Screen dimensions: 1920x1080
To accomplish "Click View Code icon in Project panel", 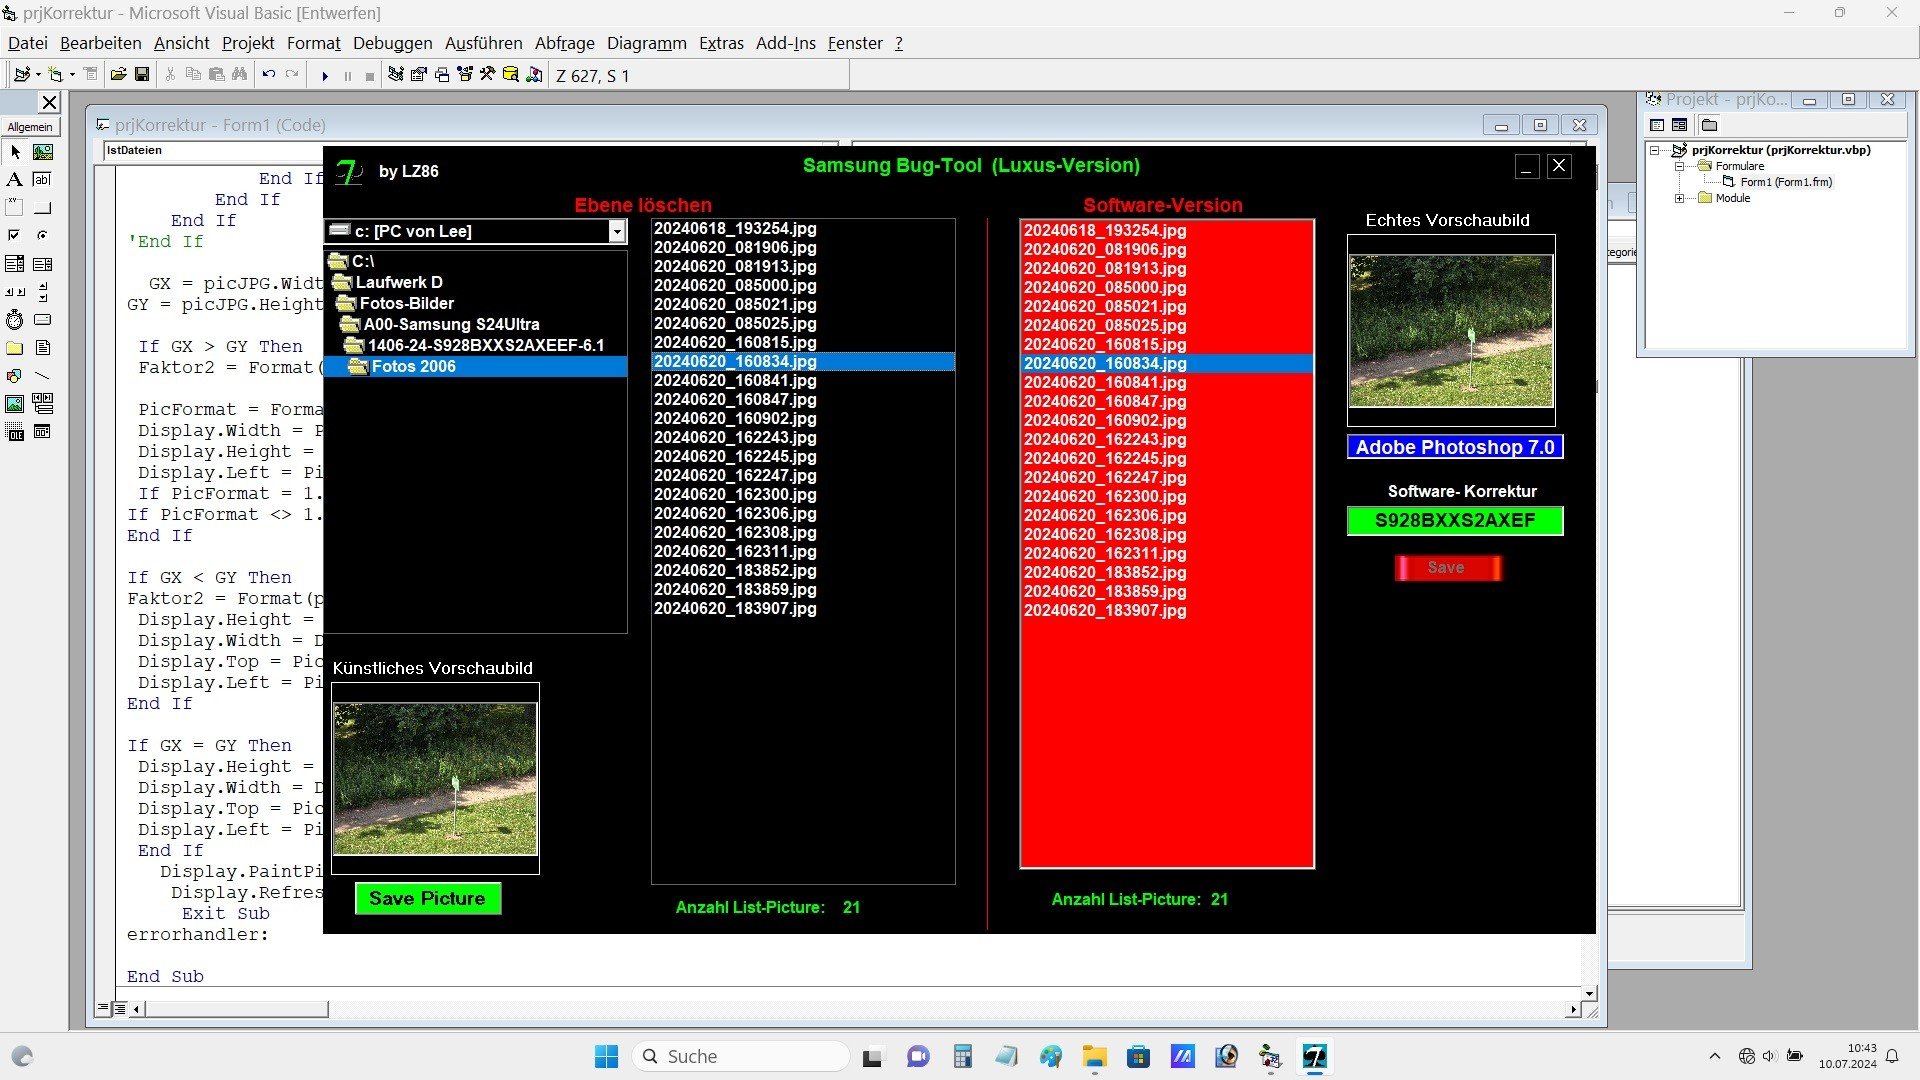I will 1657,125.
